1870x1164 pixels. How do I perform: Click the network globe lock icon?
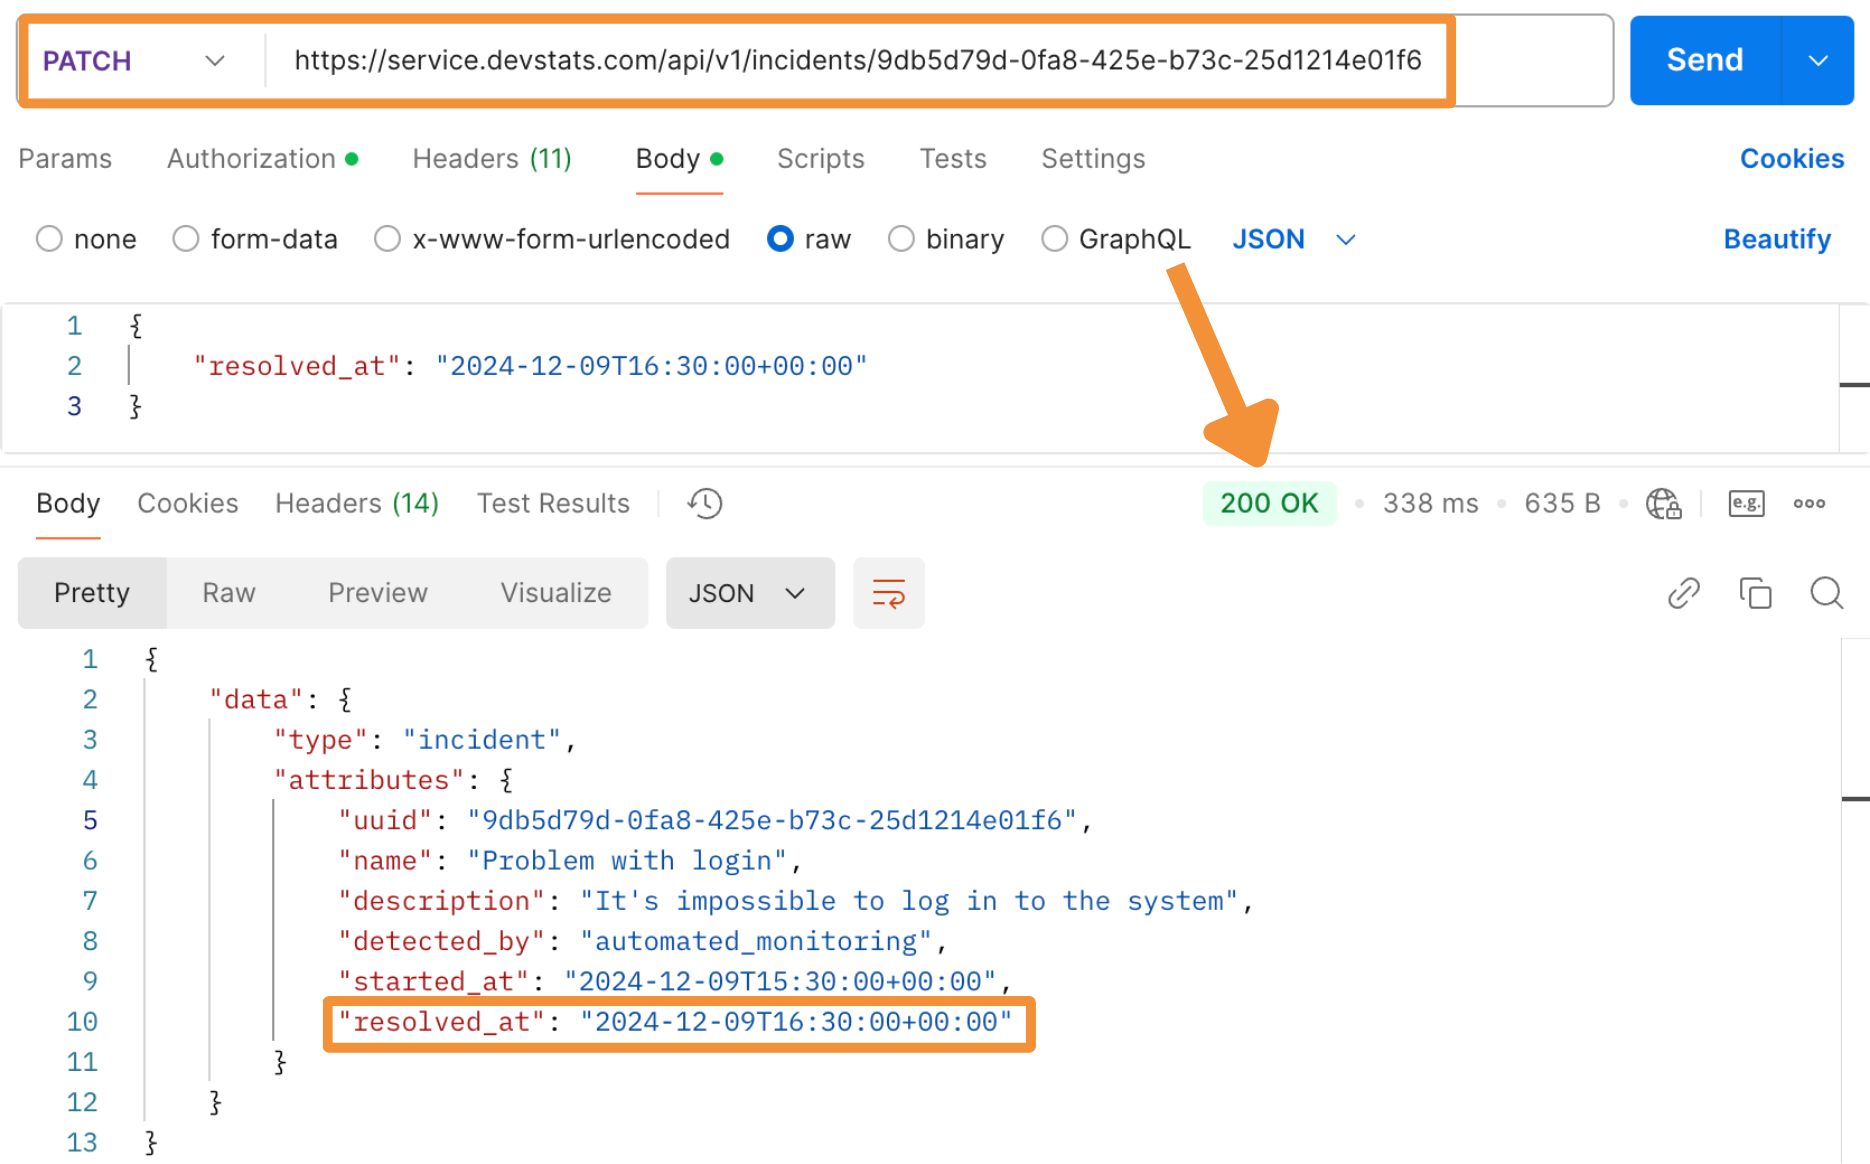(1664, 503)
